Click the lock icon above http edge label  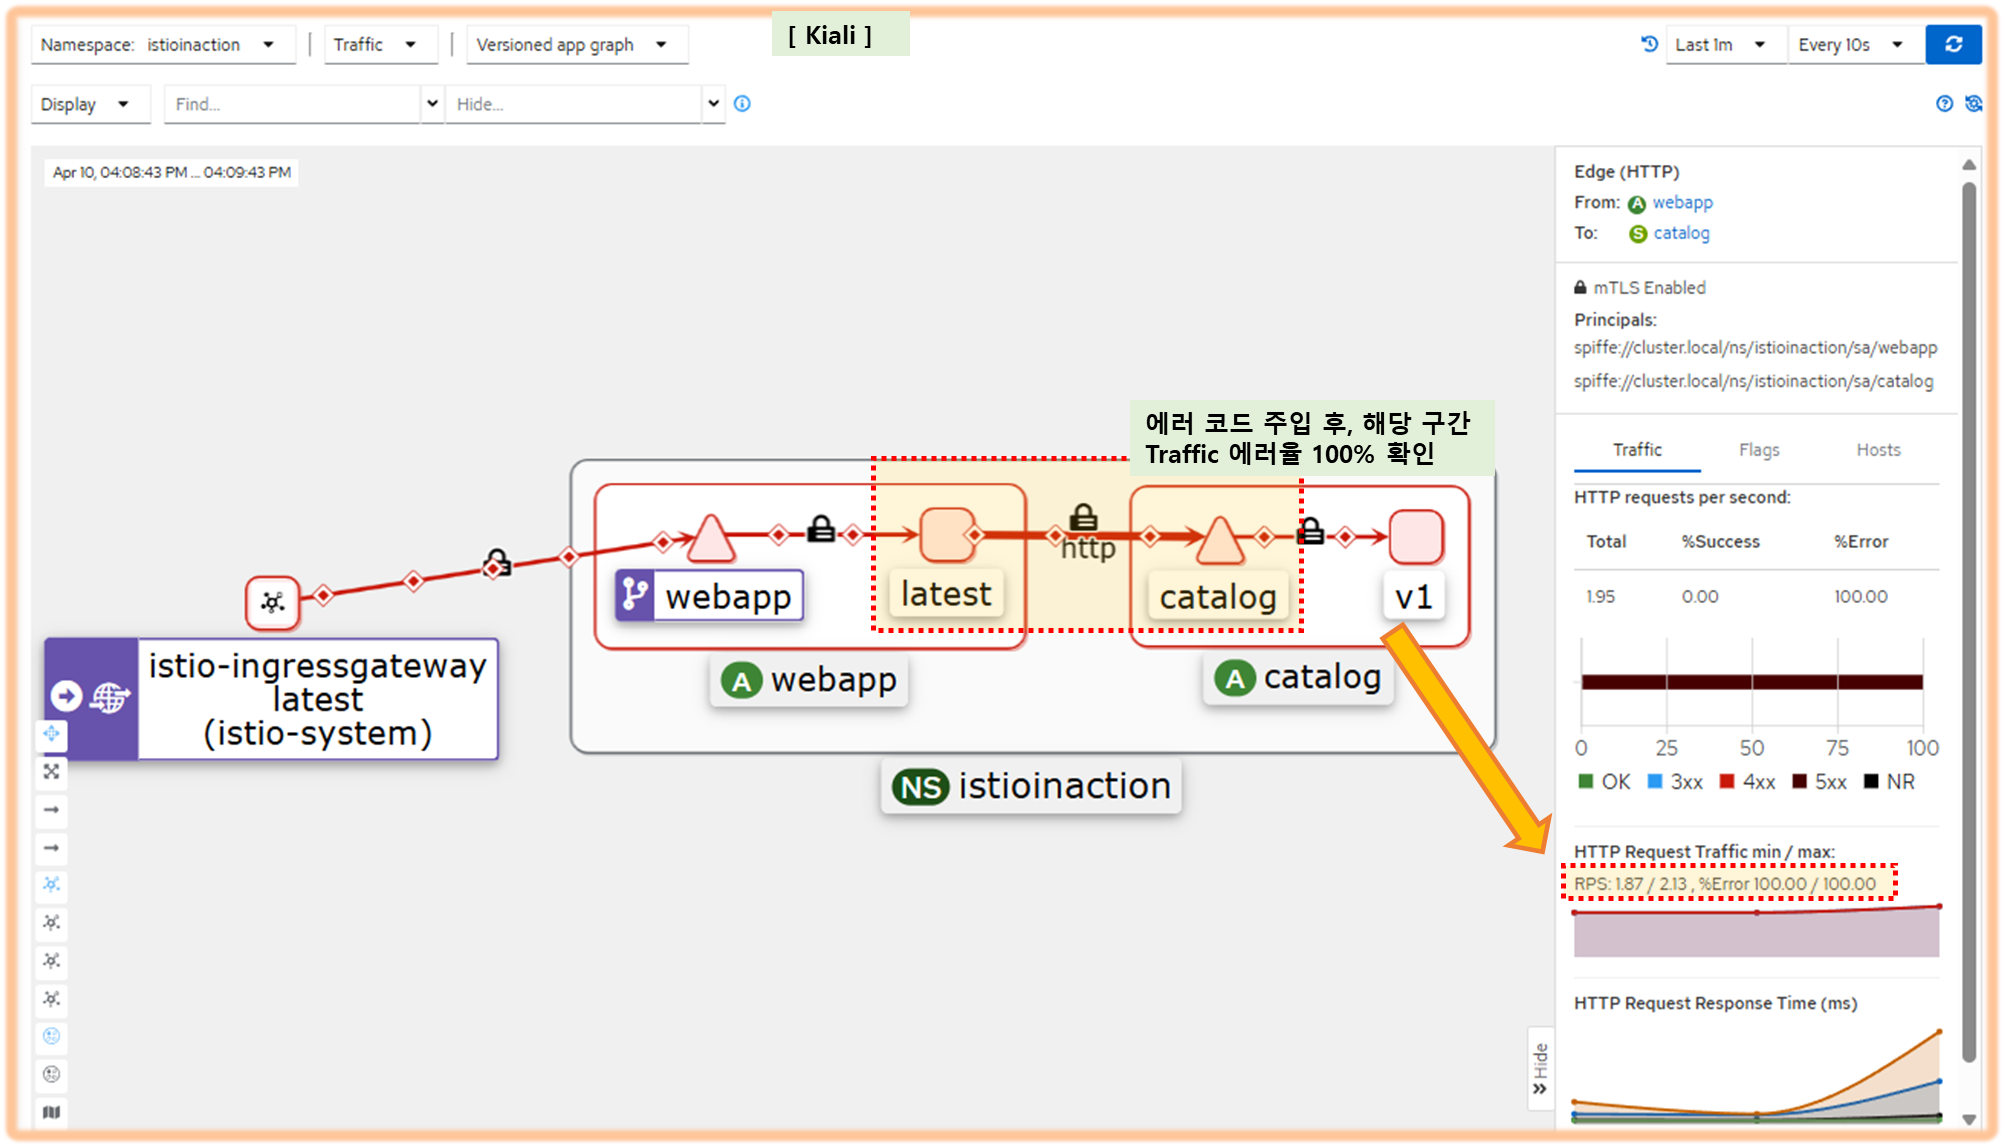(x=1084, y=517)
